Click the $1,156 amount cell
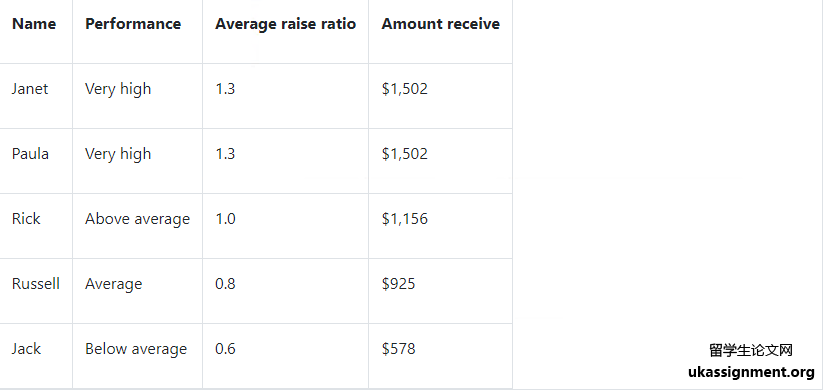824x391 pixels. point(405,219)
